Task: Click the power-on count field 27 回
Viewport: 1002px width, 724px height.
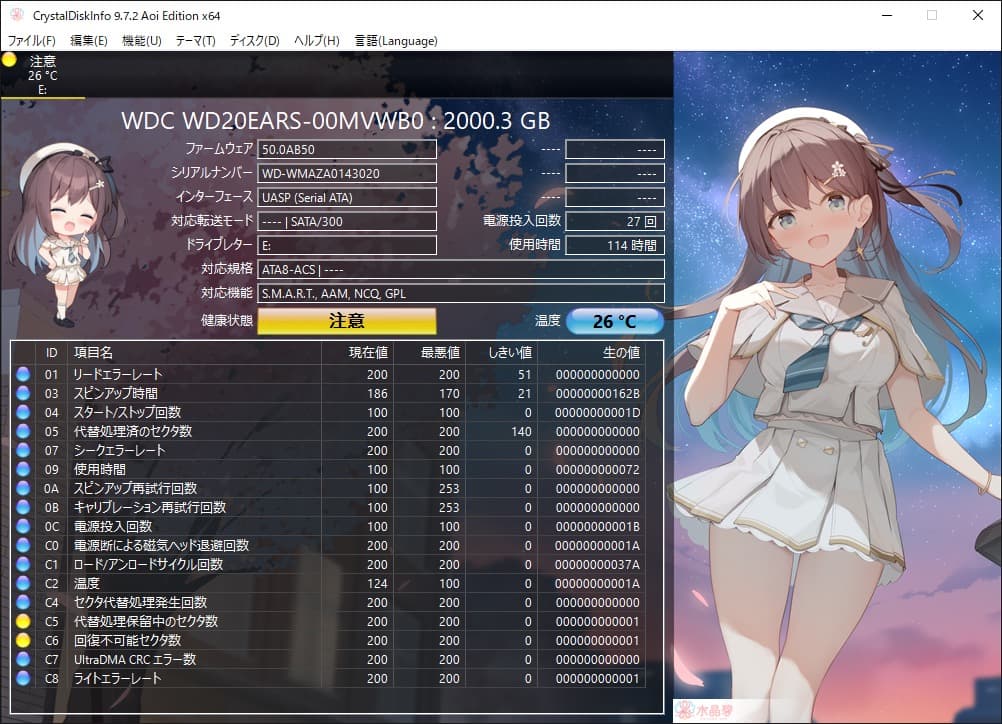Action: click(x=615, y=221)
